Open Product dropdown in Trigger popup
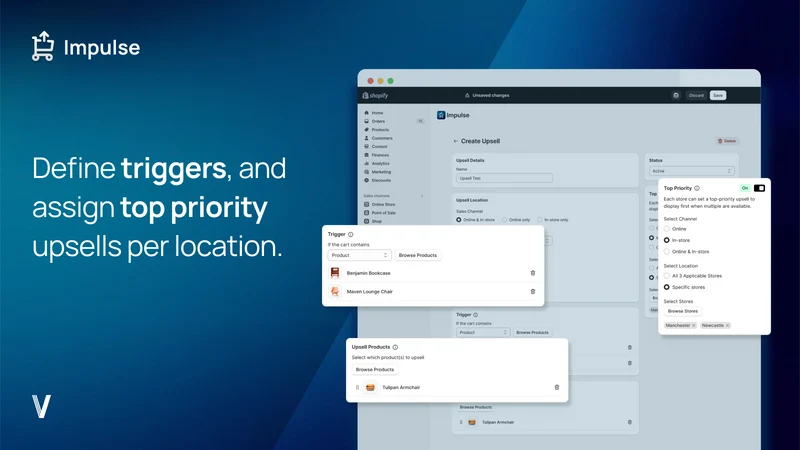Image resolution: width=800 pixels, height=450 pixels. (x=359, y=255)
